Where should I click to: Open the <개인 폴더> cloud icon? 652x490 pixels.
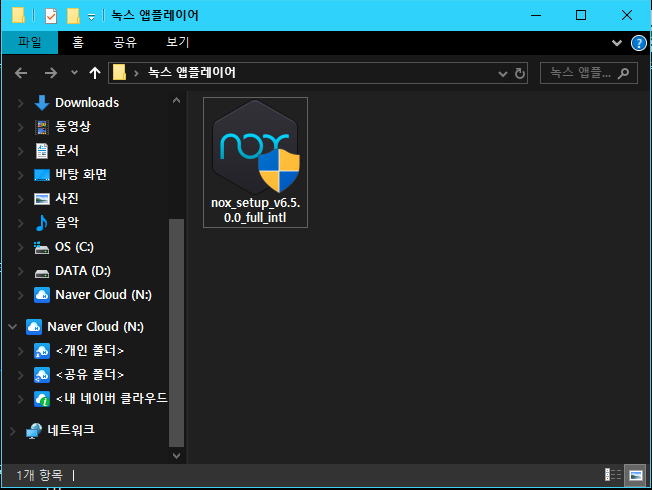click(x=42, y=351)
